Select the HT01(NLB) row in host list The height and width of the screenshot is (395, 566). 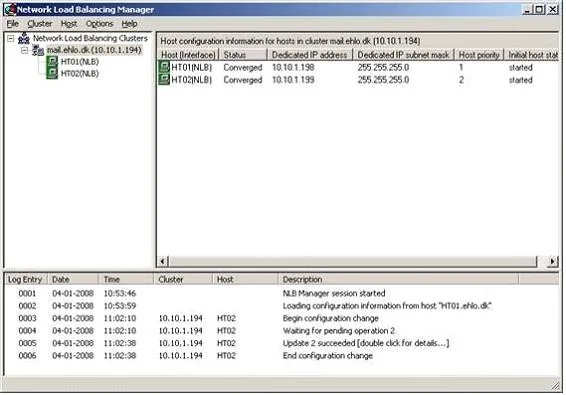point(358,67)
